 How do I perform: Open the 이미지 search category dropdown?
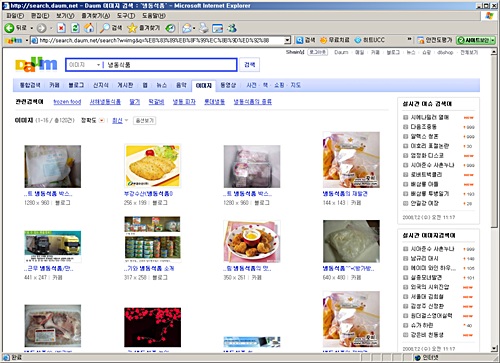[x=98, y=65]
